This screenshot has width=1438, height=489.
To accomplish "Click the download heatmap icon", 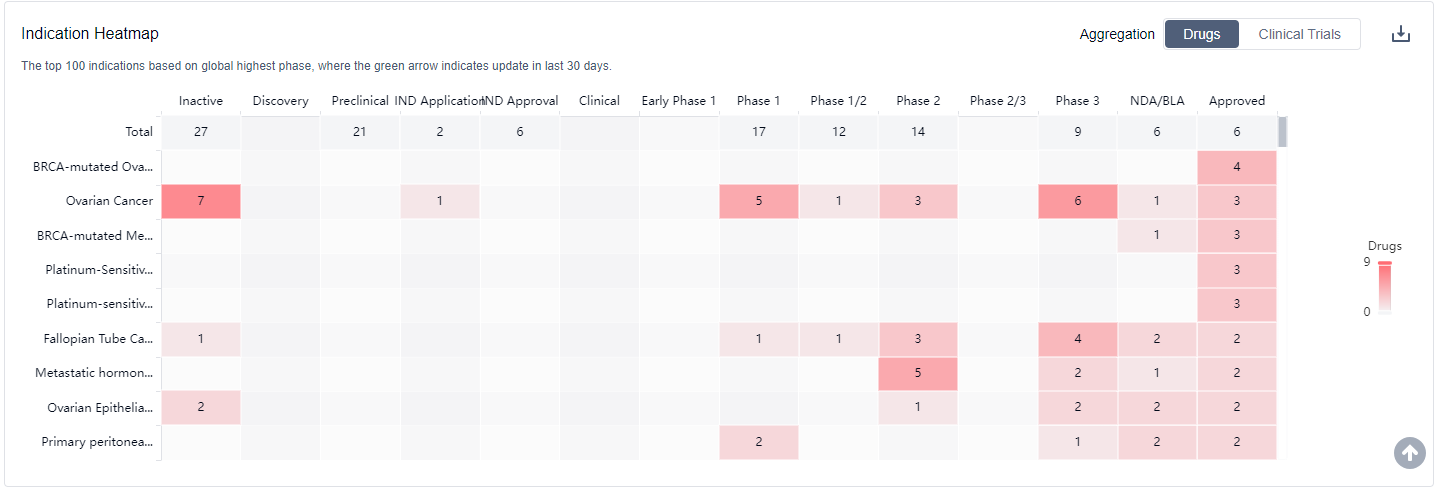I will (x=1401, y=34).
